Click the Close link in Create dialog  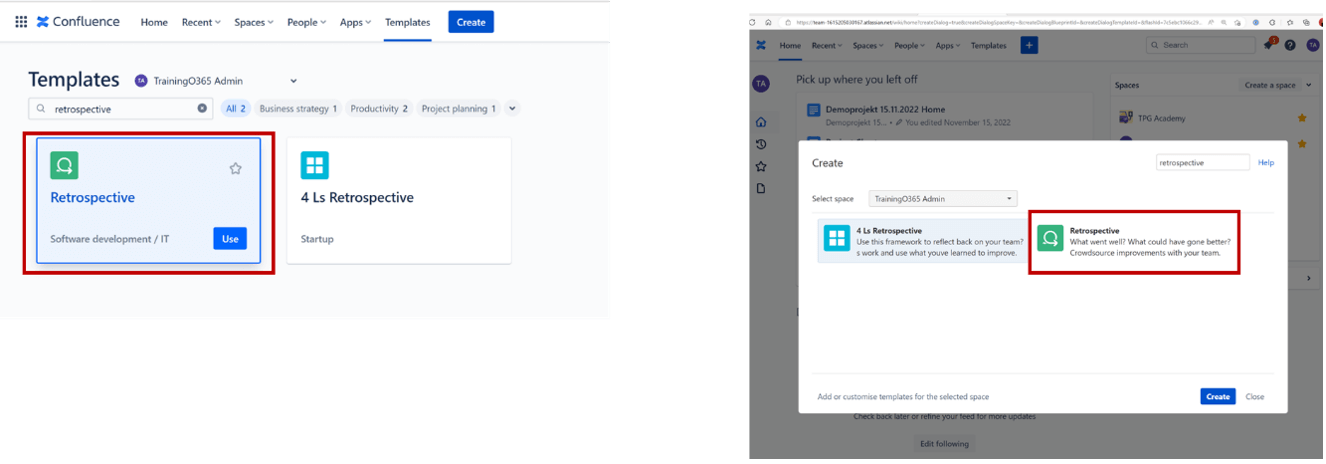coord(1254,397)
